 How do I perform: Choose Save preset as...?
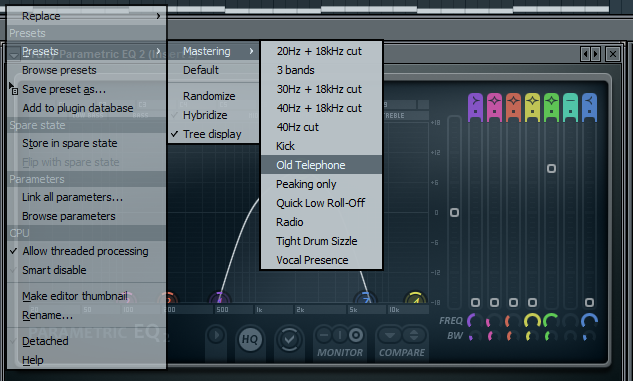86,89
